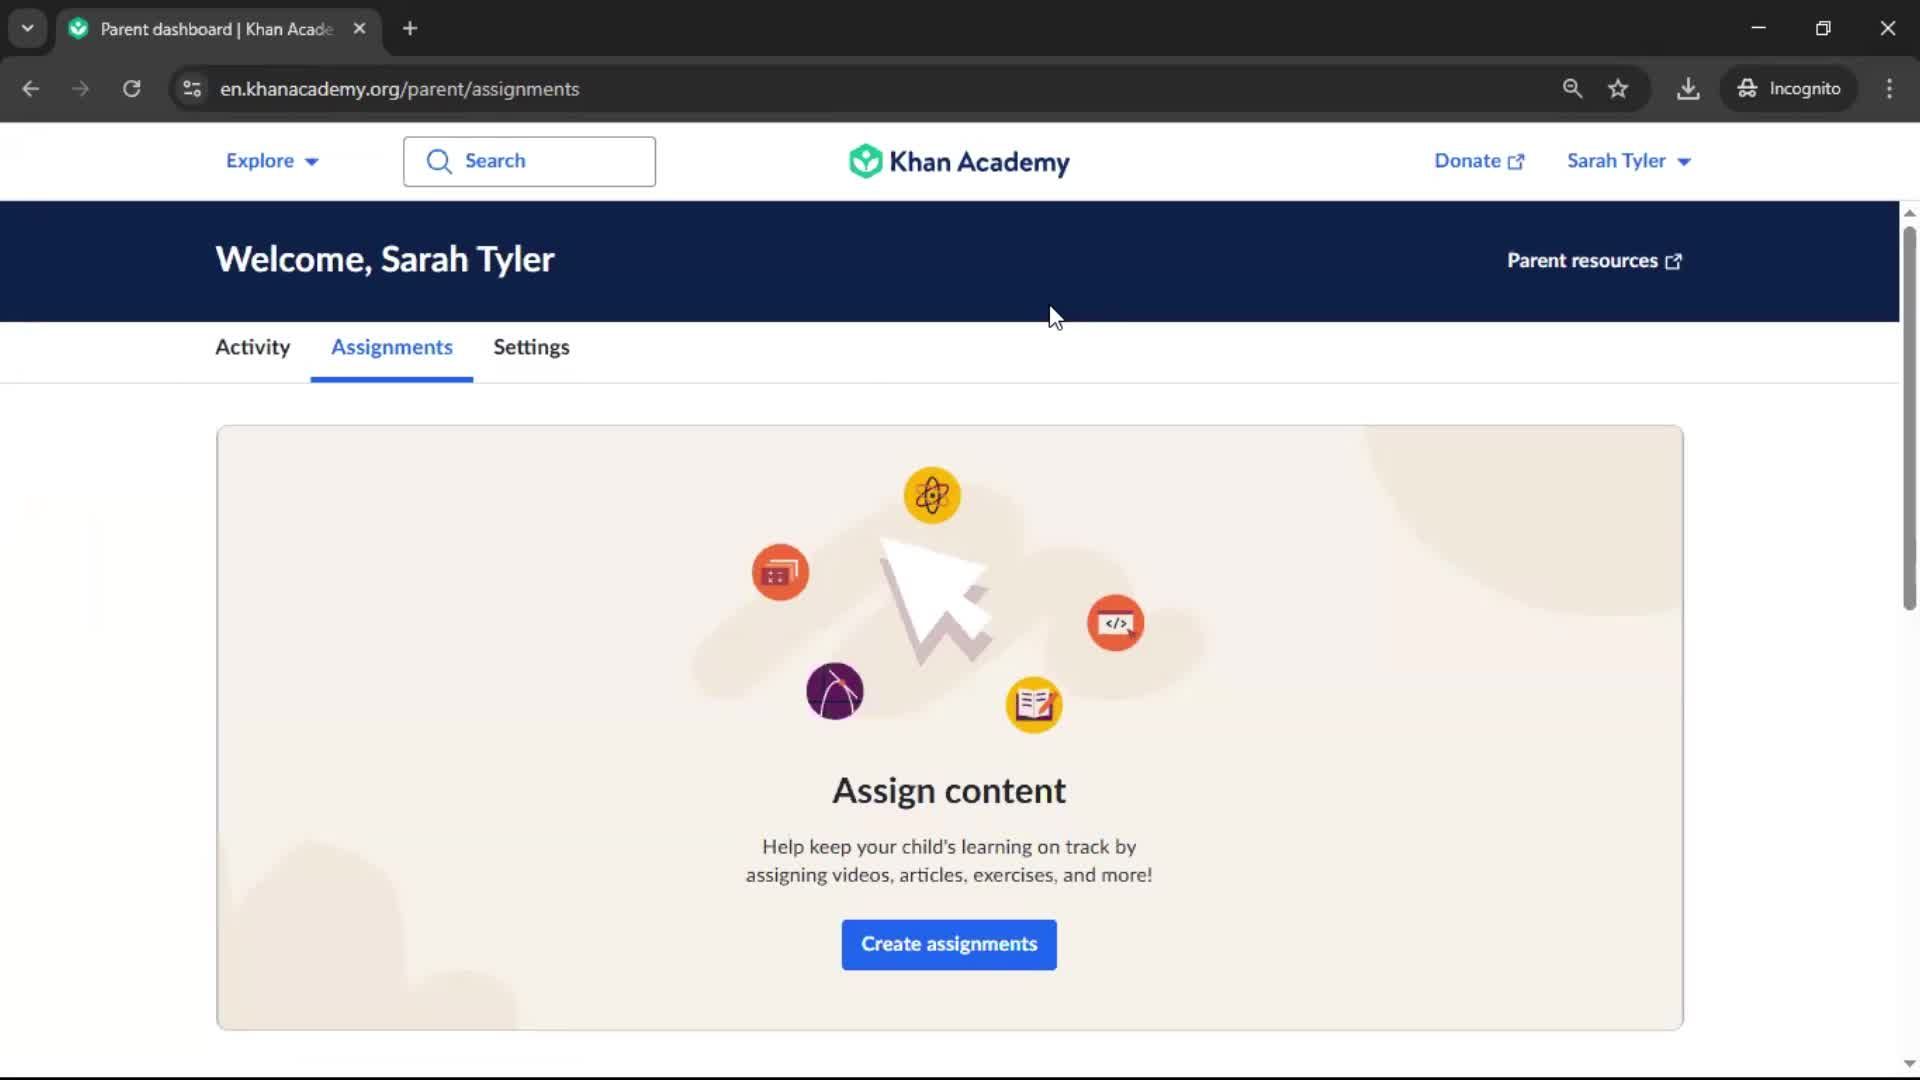The height and width of the screenshot is (1080, 1920).
Task: Open site information icon in address bar
Action: click(x=192, y=89)
